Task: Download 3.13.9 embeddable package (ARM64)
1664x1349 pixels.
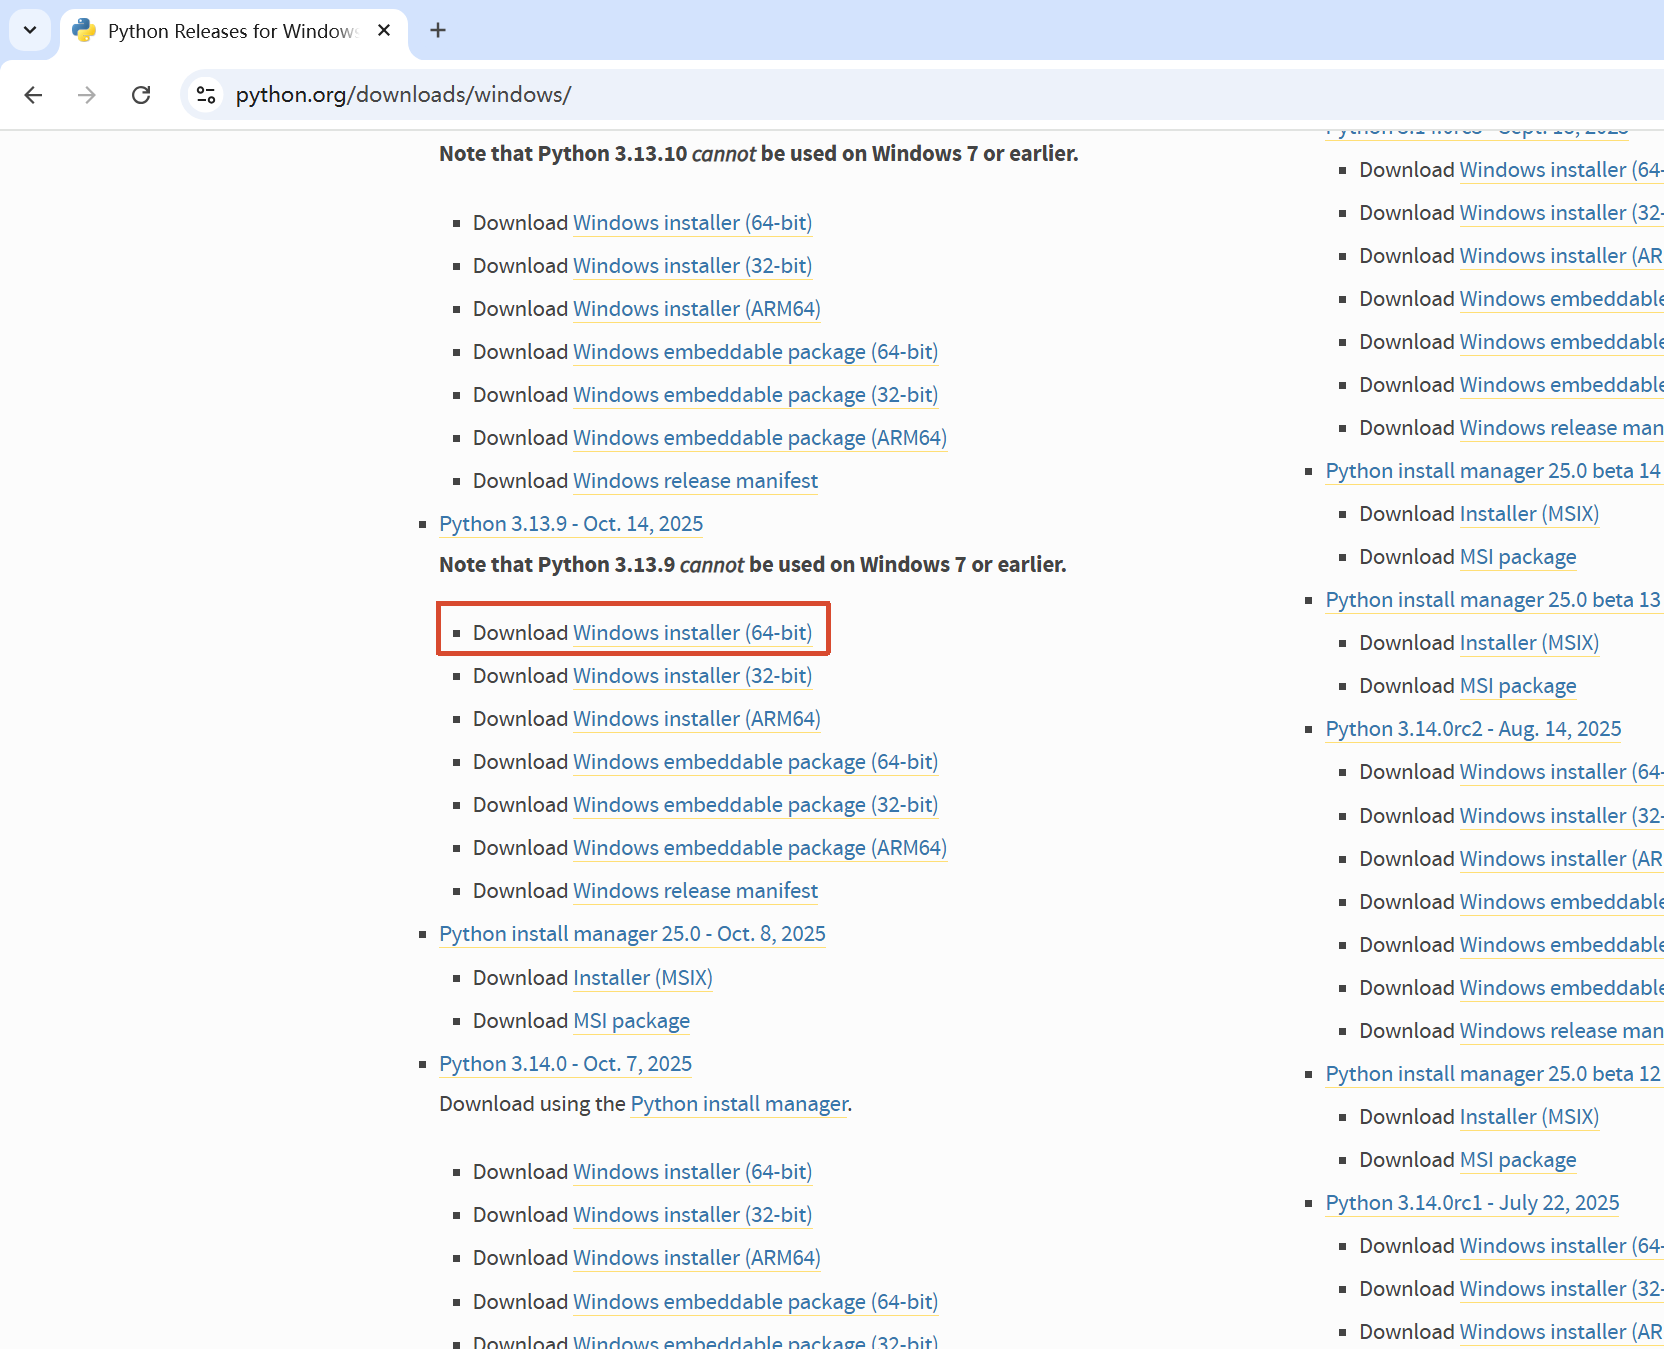Action: pos(760,848)
